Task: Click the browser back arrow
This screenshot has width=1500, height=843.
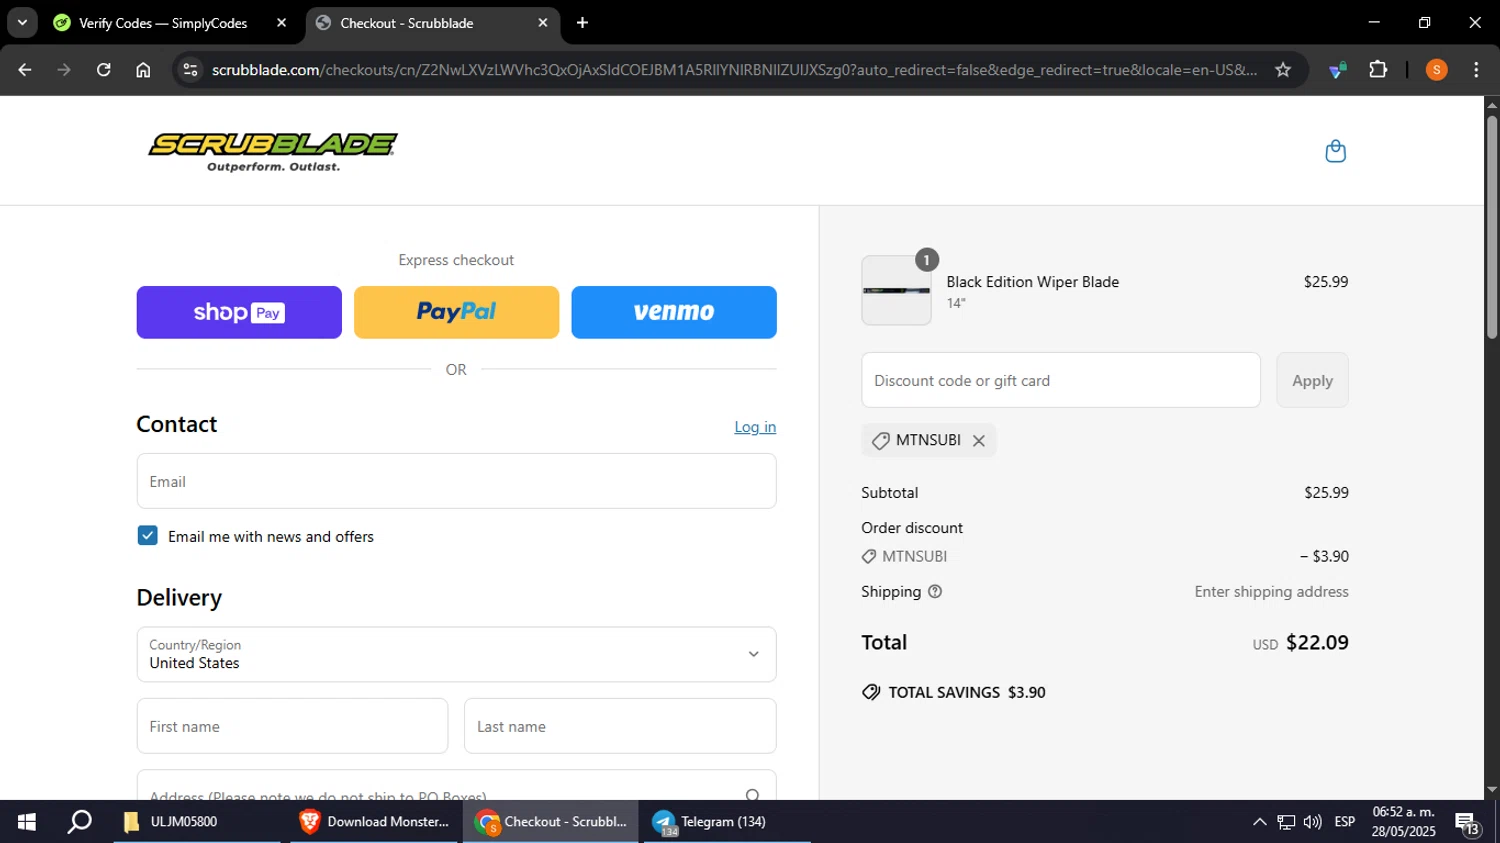Action: click(x=25, y=70)
